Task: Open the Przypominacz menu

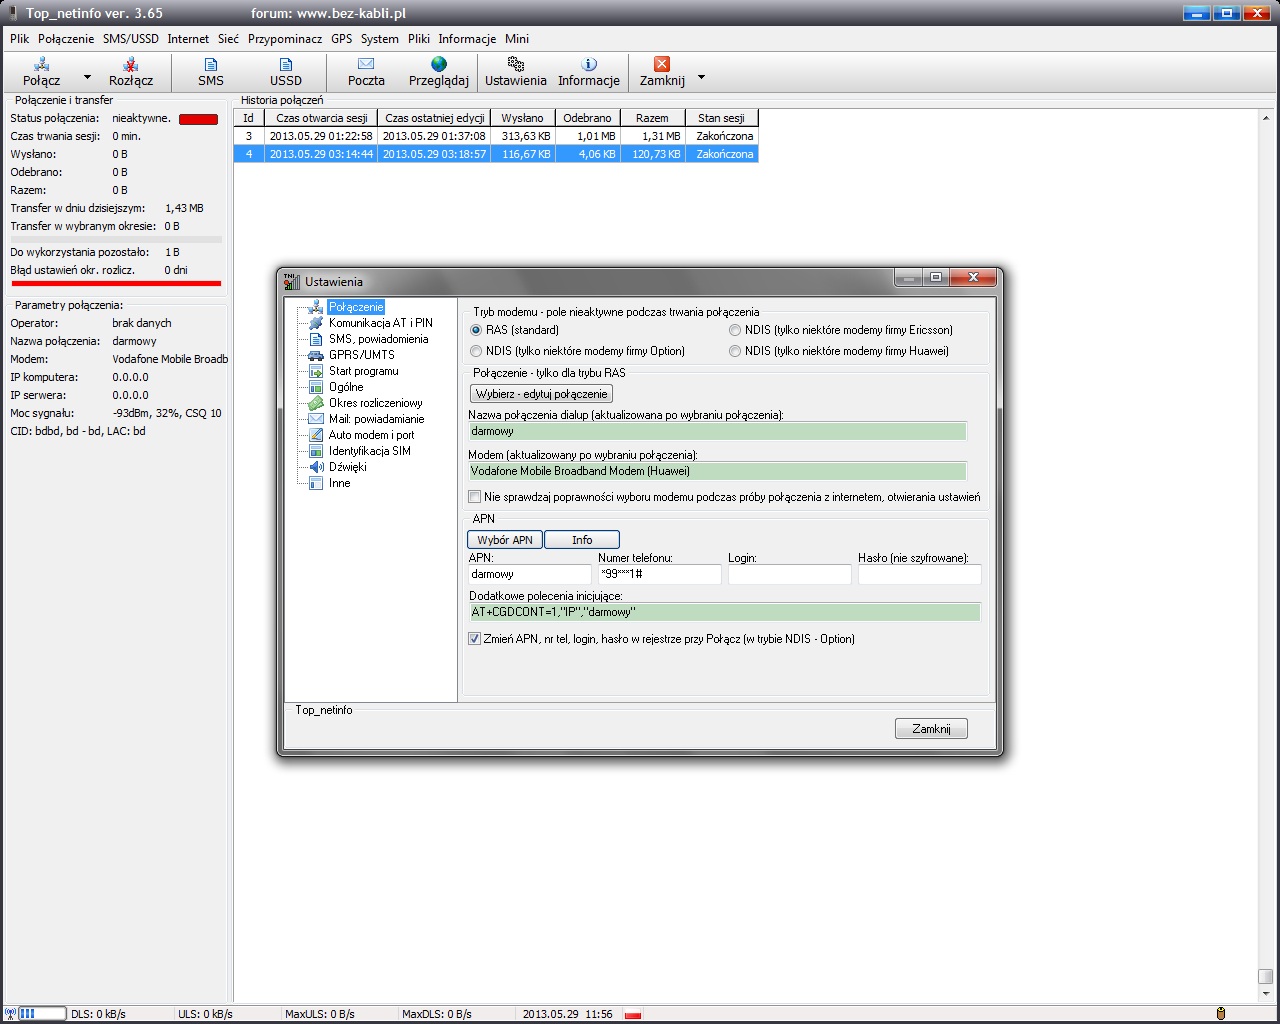Action: click(285, 39)
